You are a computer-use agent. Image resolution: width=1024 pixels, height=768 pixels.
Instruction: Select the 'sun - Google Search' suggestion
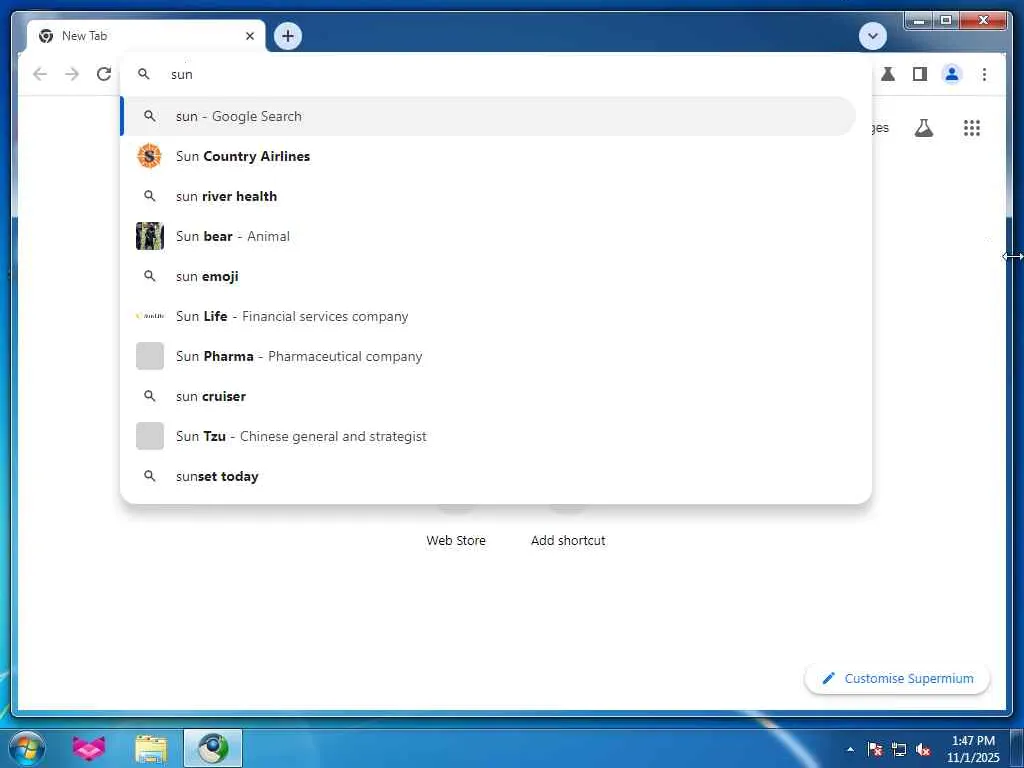click(x=488, y=116)
